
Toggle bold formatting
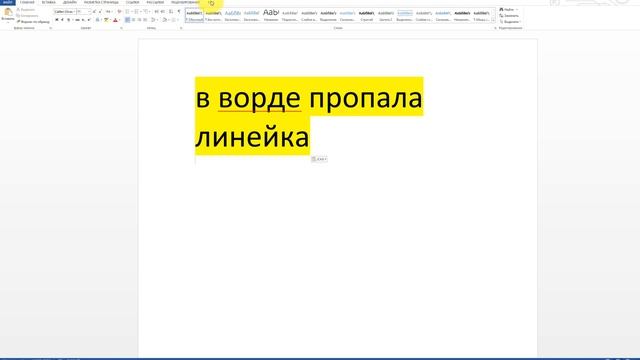pos(57,20)
